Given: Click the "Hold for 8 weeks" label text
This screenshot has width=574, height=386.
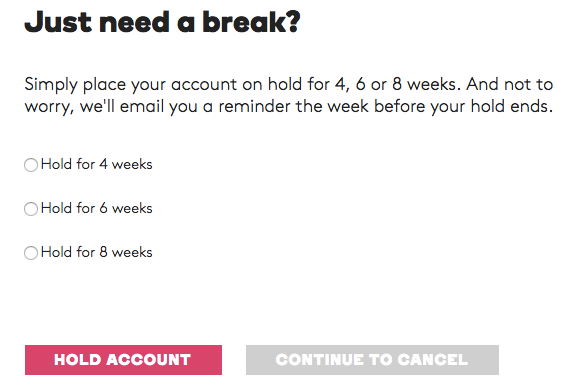Looking at the screenshot, I should click(97, 252).
